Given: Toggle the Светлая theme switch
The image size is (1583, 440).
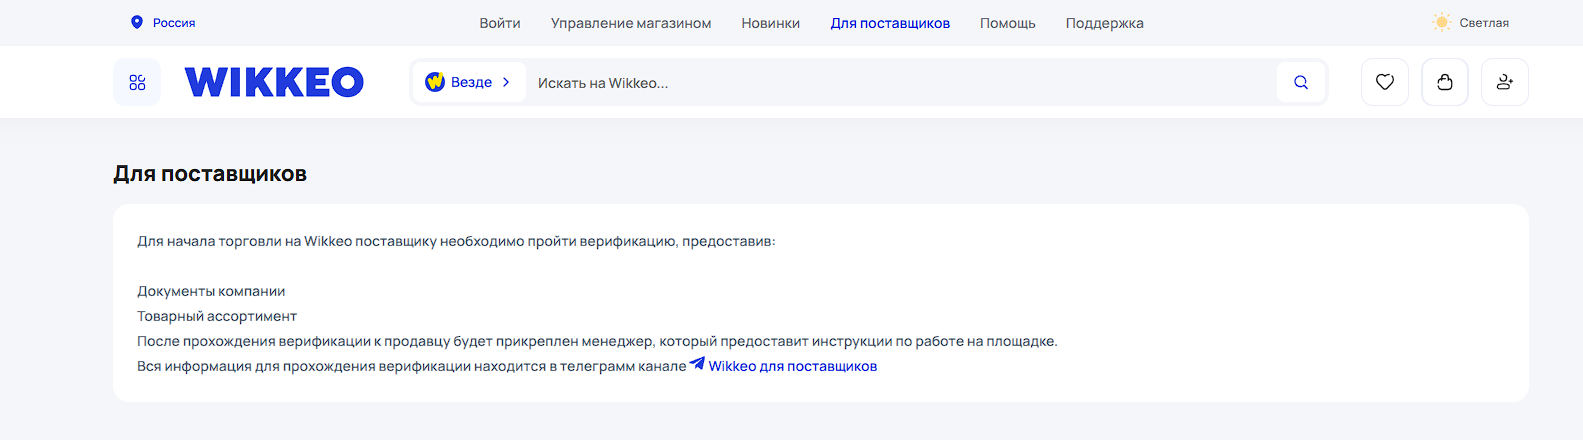Looking at the screenshot, I should (1471, 22).
